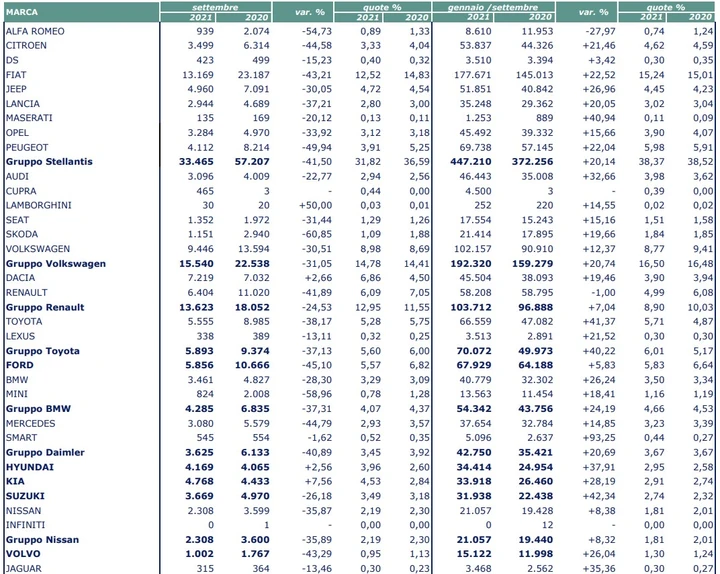The width and height of the screenshot is (720, 574).
Task: Click the VOLKSWAGEN brand name
Action: (38, 249)
